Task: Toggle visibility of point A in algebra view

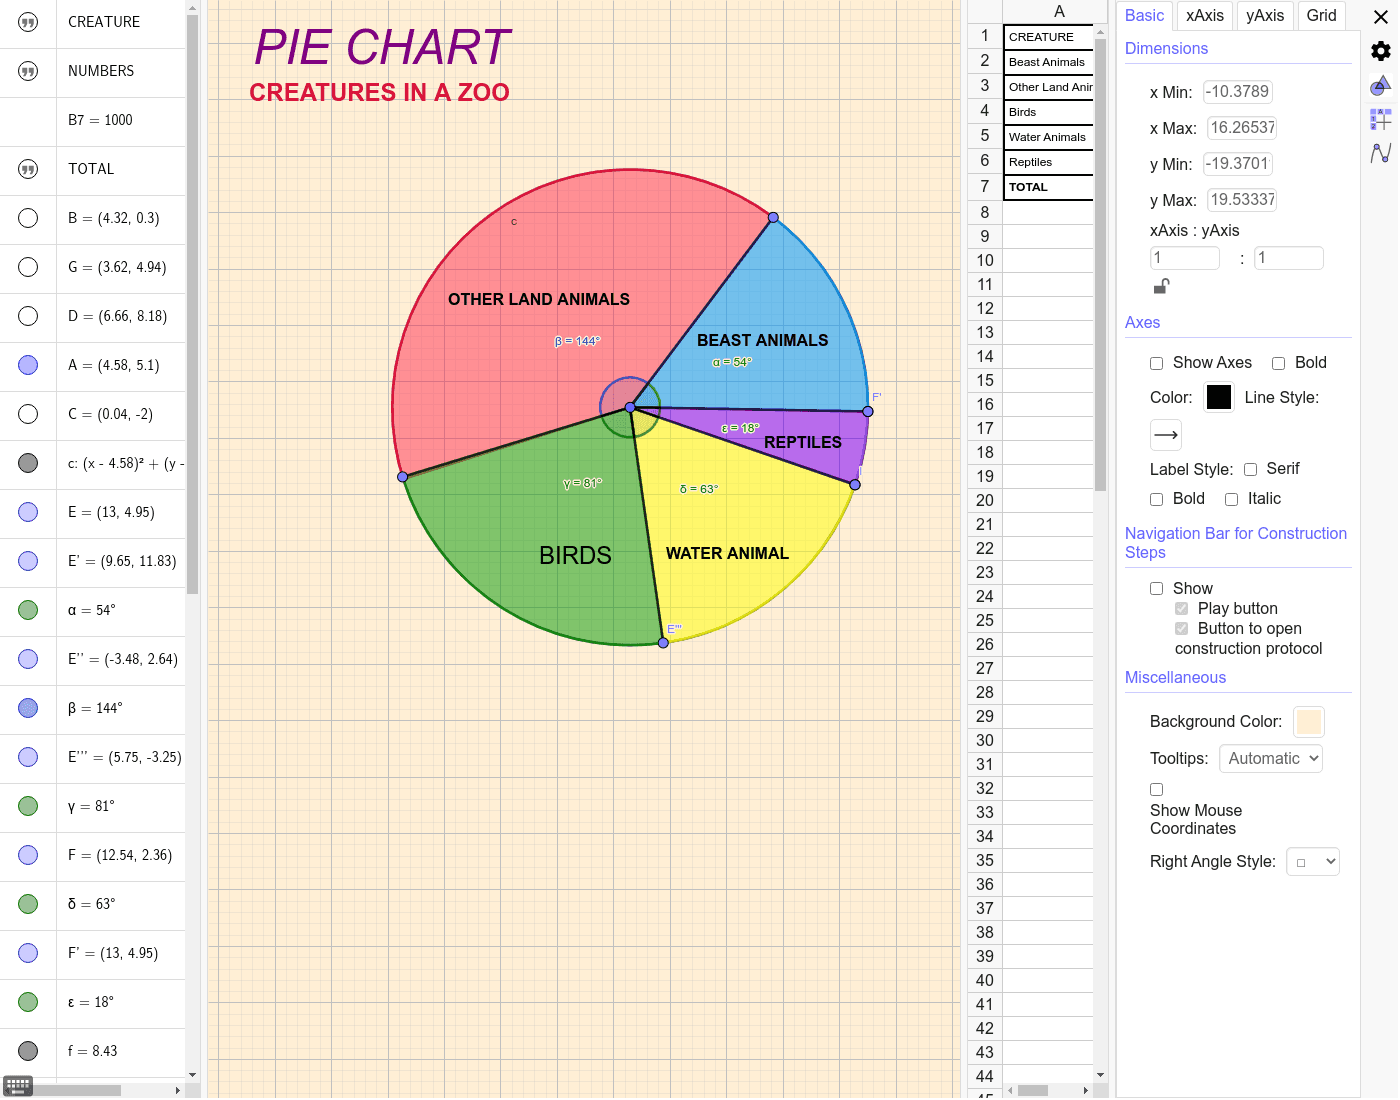Action: [x=27, y=365]
